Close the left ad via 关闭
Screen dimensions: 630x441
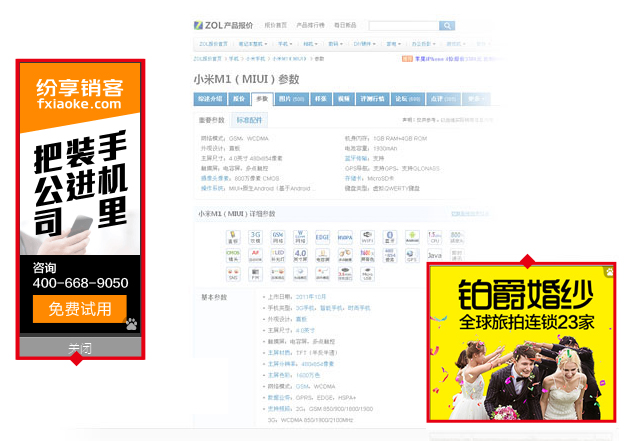(x=80, y=348)
